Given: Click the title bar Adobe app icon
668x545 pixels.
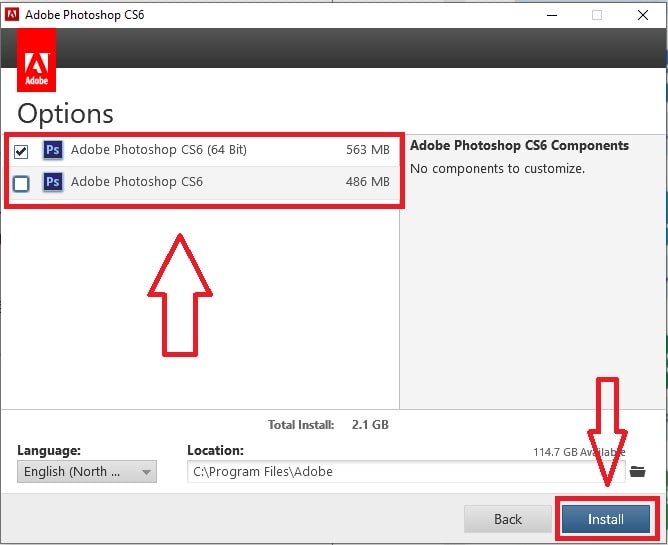Looking at the screenshot, I should coord(12,15).
